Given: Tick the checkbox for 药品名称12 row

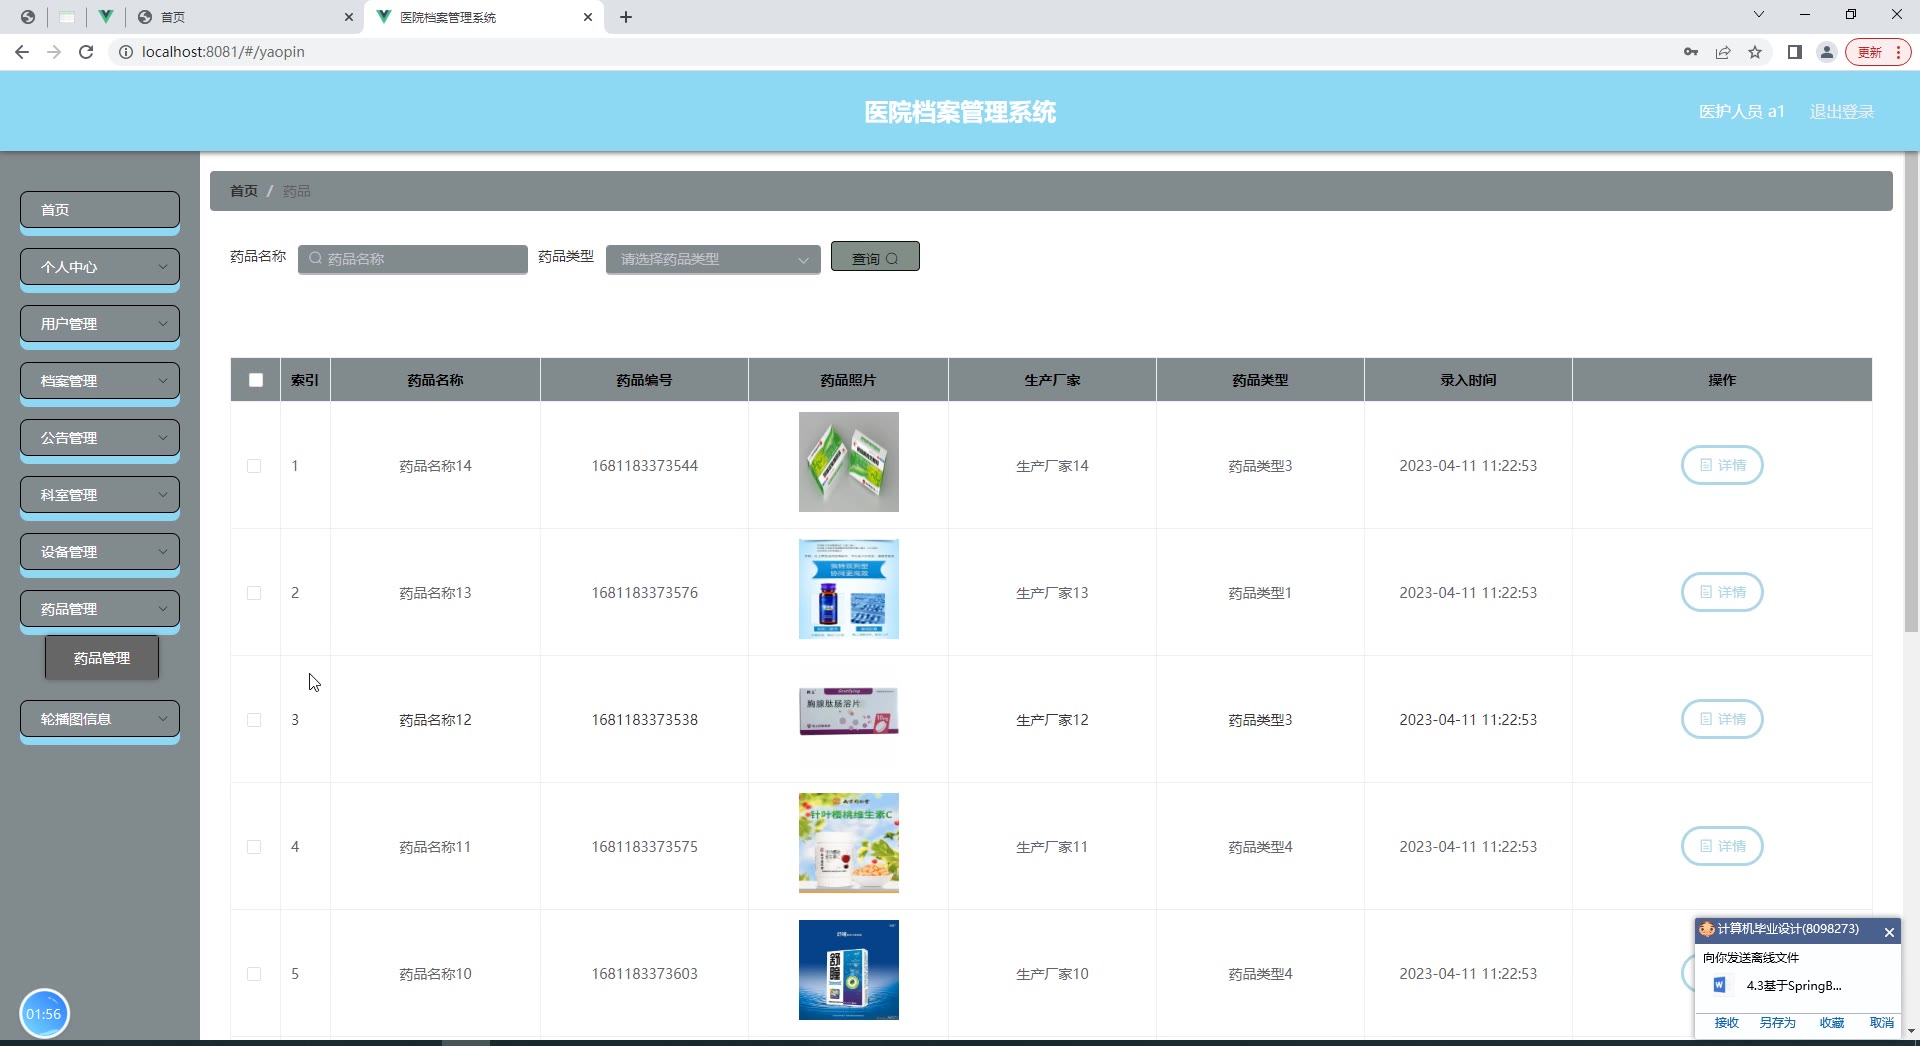Looking at the screenshot, I should pyautogui.click(x=254, y=720).
